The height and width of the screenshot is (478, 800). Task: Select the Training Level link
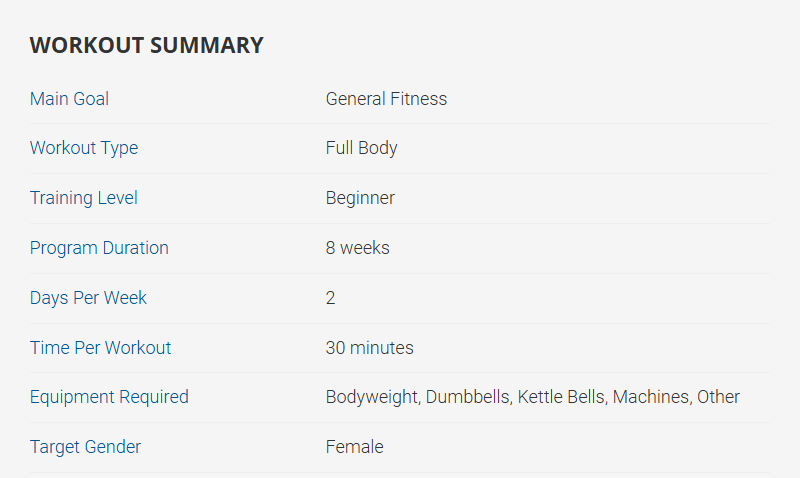pyautogui.click(x=84, y=198)
